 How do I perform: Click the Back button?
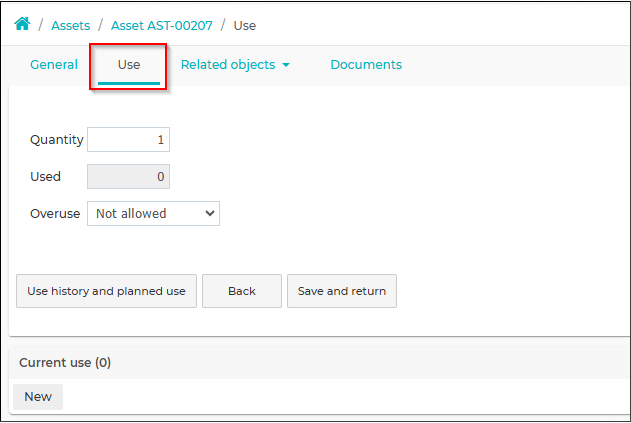click(242, 291)
